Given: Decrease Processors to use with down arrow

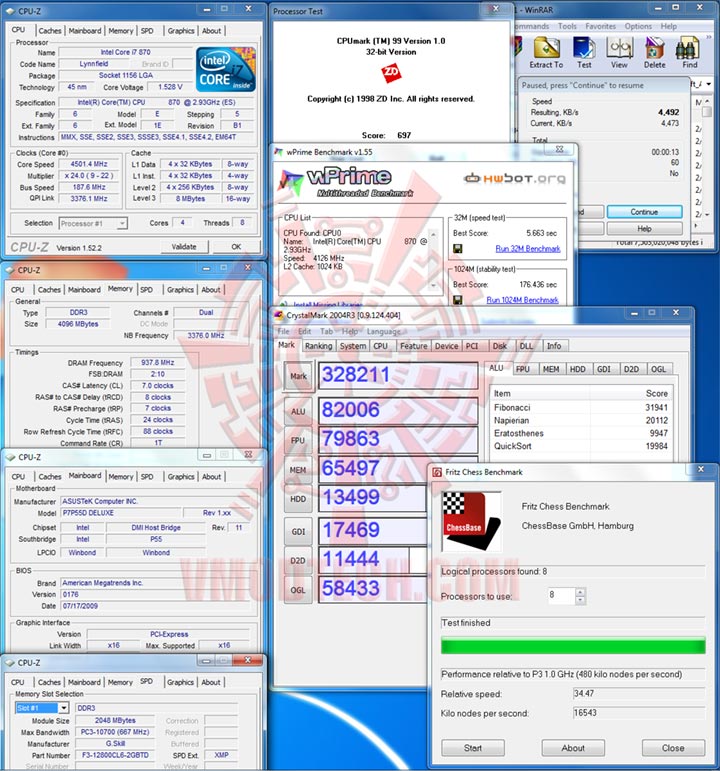Looking at the screenshot, I should pyautogui.click(x=580, y=600).
